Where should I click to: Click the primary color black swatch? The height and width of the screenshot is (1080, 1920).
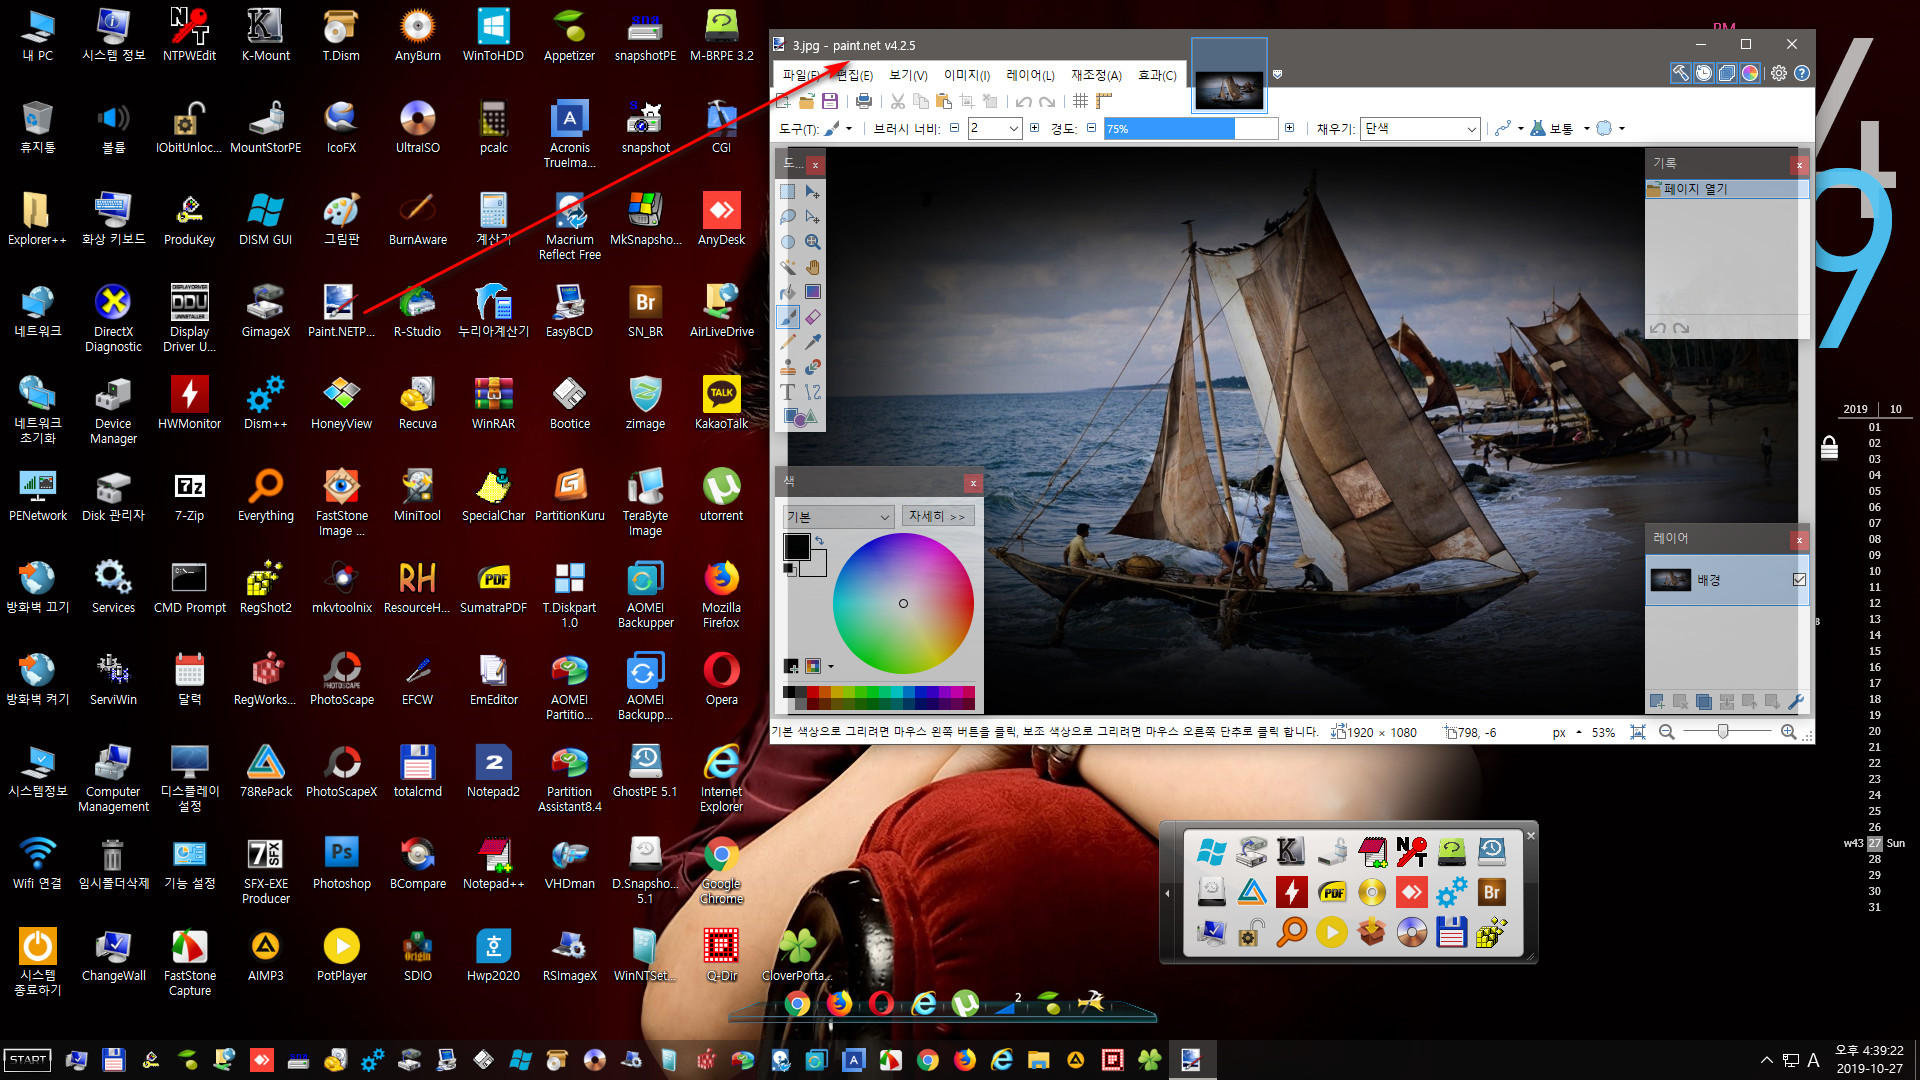coord(796,546)
